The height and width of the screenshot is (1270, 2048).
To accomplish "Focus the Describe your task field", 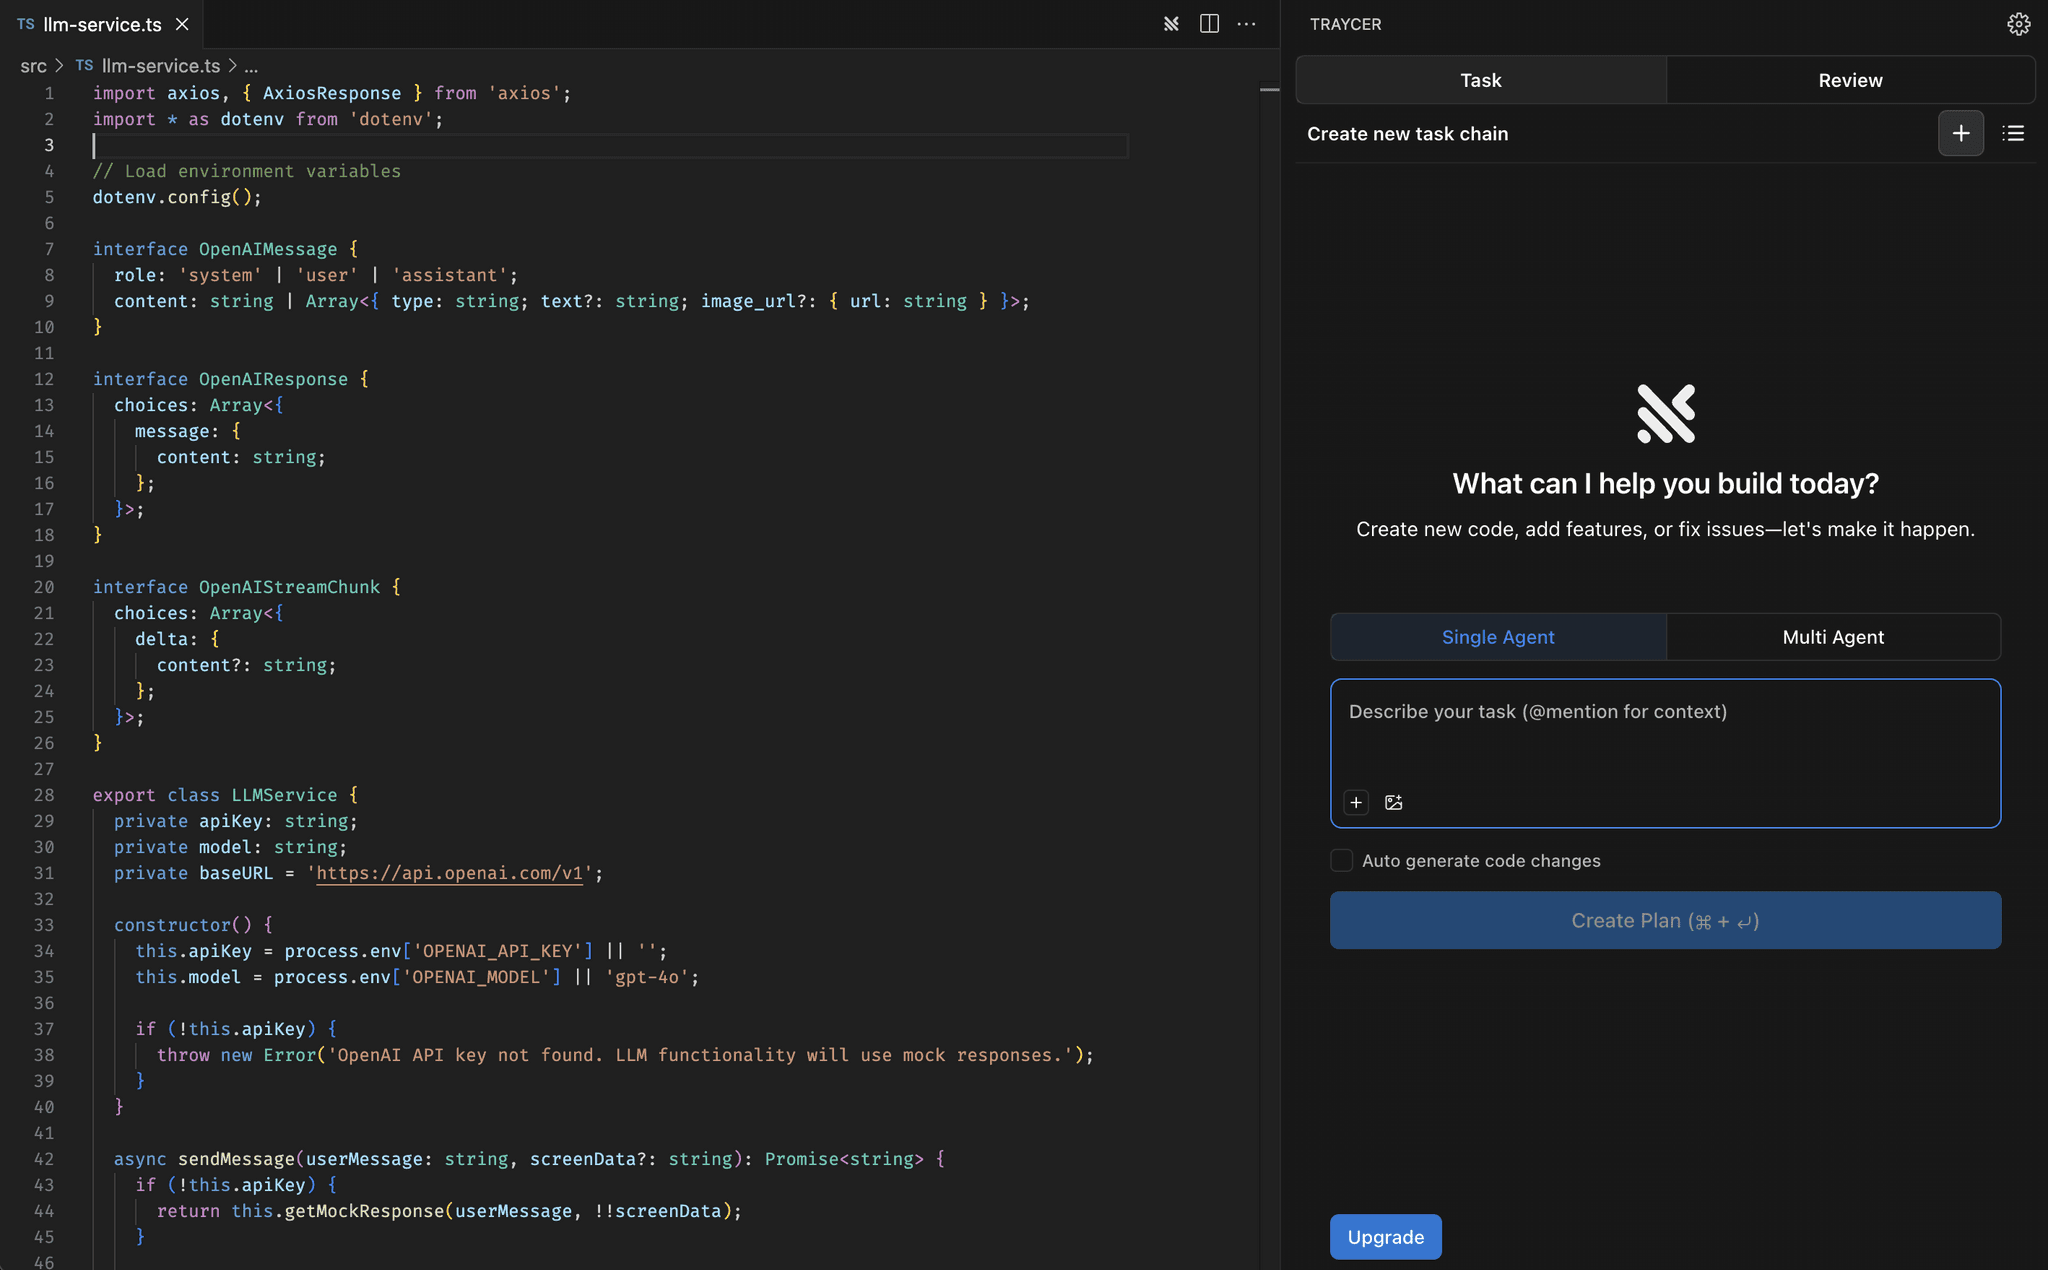I will [x=1665, y=735].
